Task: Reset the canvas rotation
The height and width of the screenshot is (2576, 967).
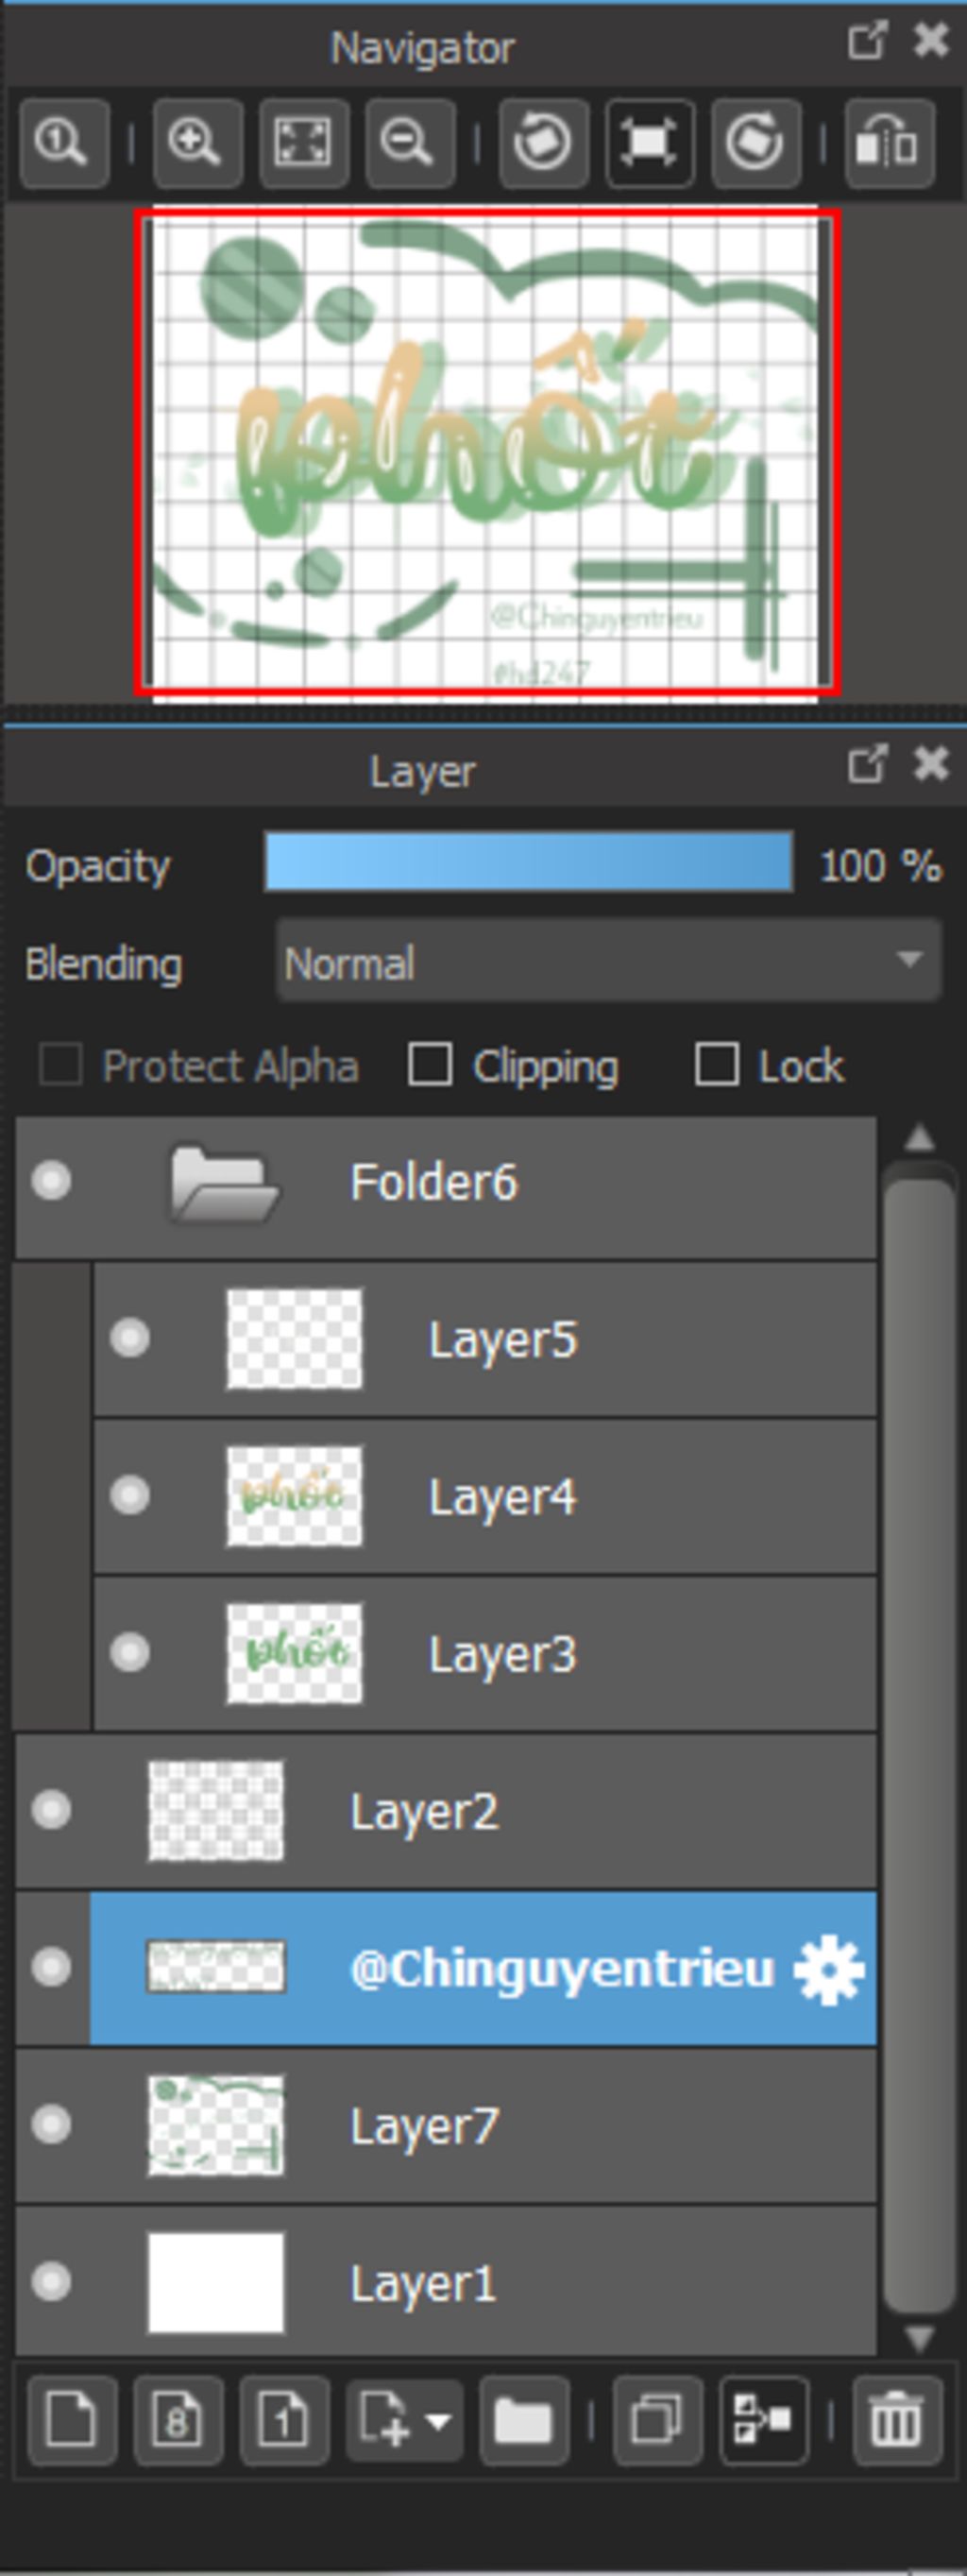Action: pyautogui.click(x=650, y=143)
